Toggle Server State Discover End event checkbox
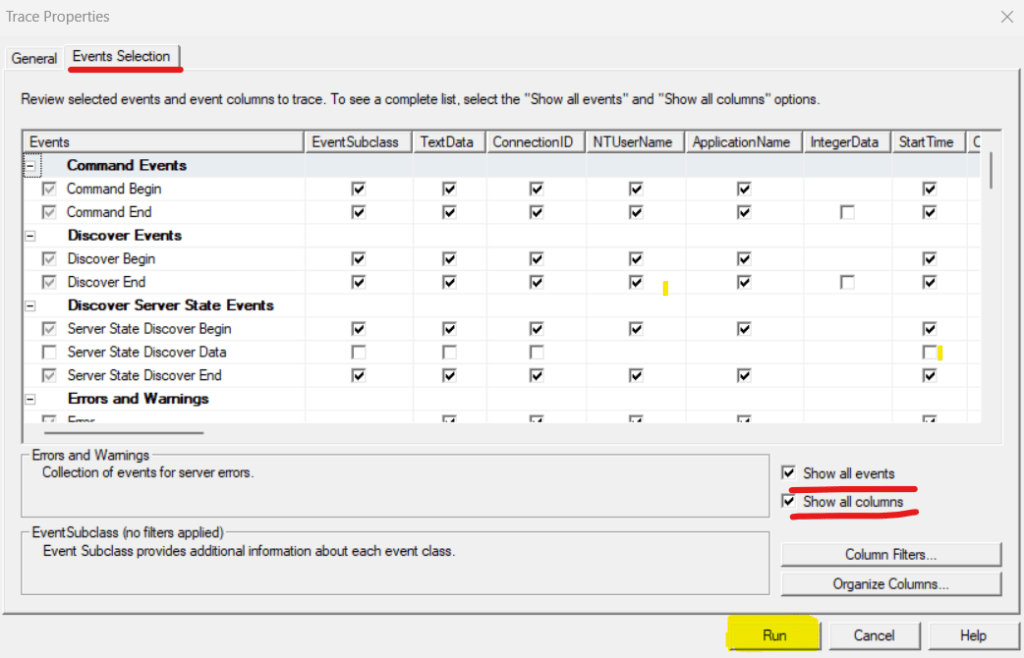 tap(49, 375)
